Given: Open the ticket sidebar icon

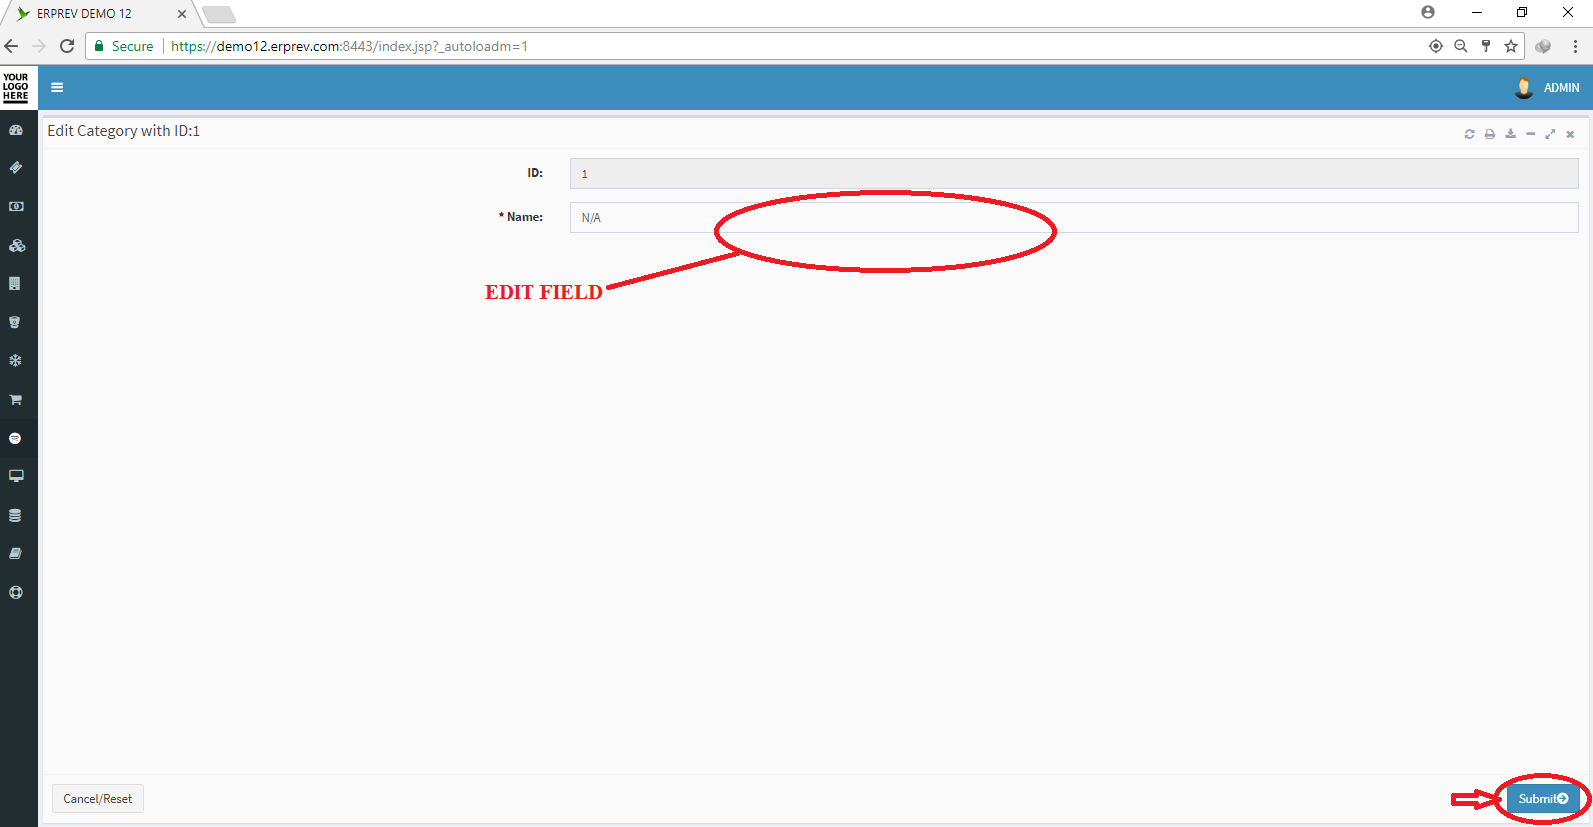Looking at the screenshot, I should (x=16, y=168).
